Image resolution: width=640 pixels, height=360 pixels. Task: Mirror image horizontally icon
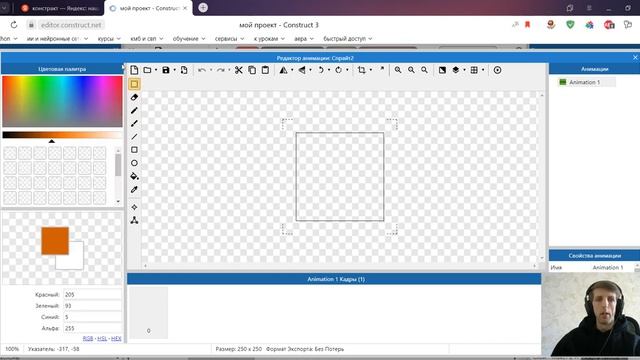(x=283, y=70)
